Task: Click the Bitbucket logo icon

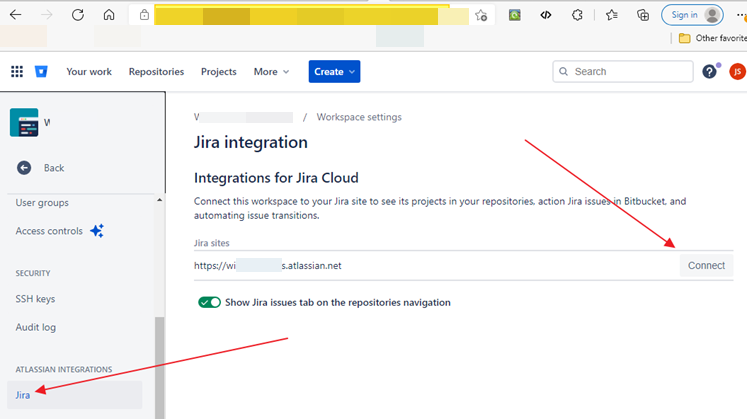Action: pos(41,71)
